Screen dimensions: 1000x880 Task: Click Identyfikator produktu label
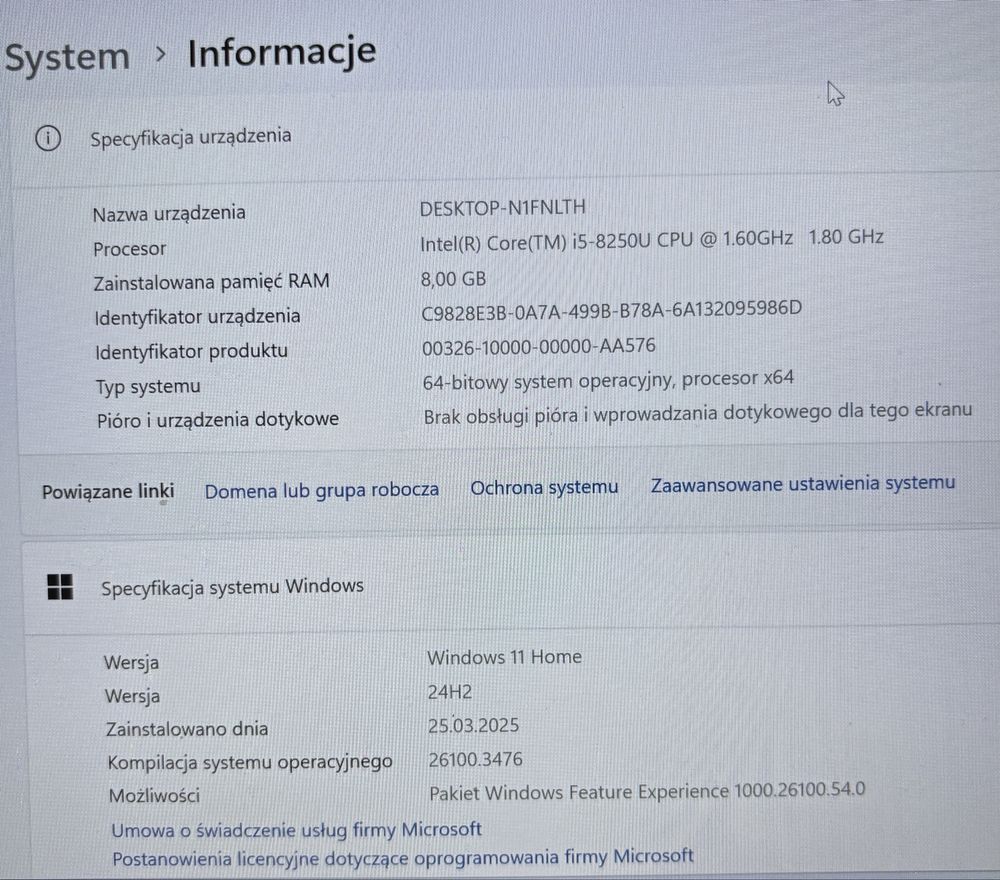[191, 351]
